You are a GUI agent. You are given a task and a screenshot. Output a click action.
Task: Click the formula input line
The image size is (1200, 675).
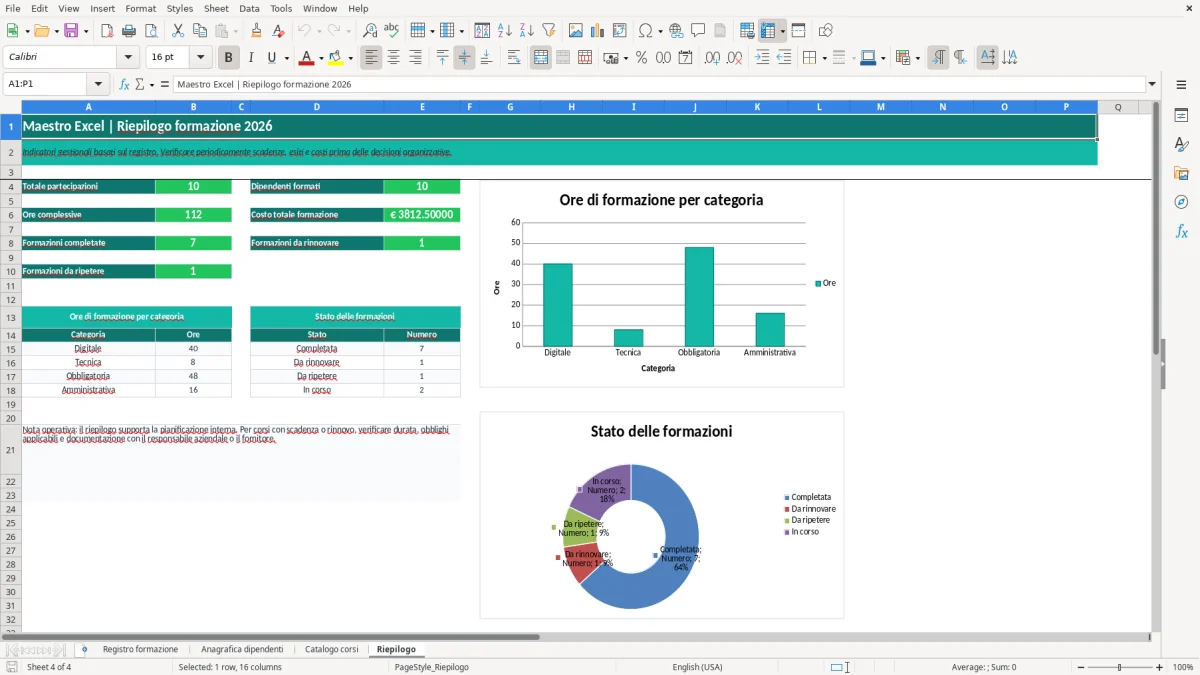tap(659, 84)
